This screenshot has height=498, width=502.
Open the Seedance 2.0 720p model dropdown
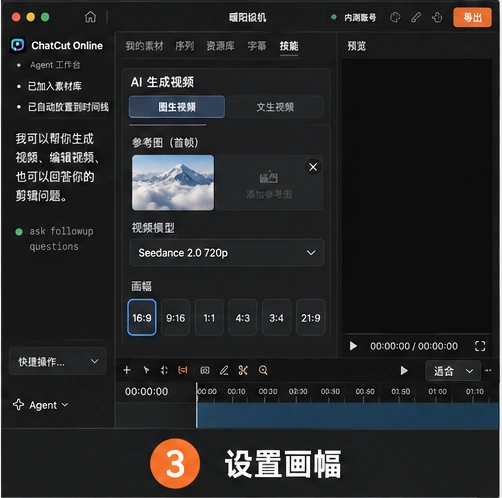[227, 253]
